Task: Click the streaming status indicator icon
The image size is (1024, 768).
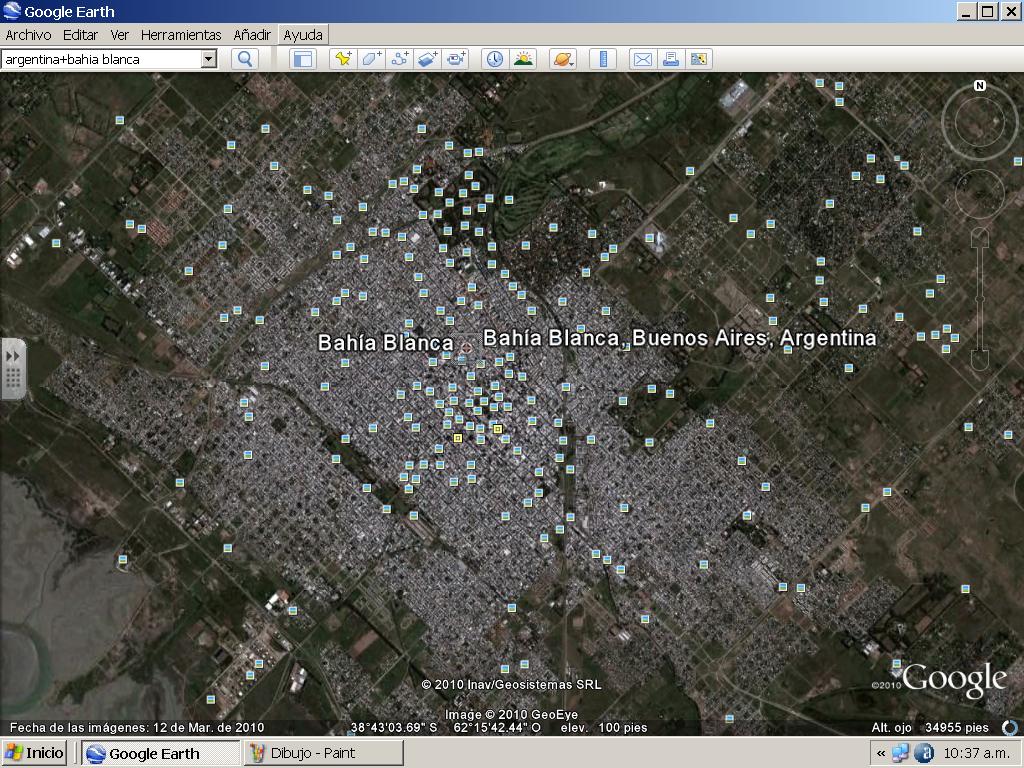Action: coord(1010,728)
